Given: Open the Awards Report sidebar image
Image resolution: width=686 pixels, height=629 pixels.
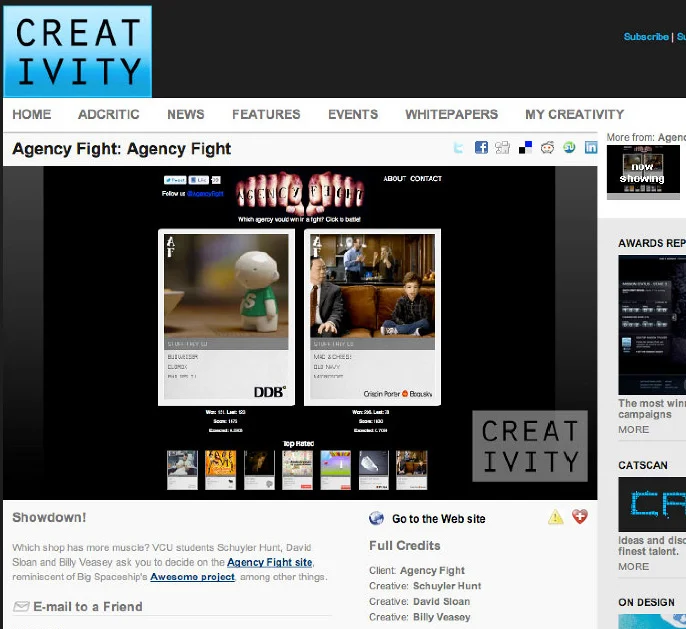Looking at the screenshot, I should 652,325.
